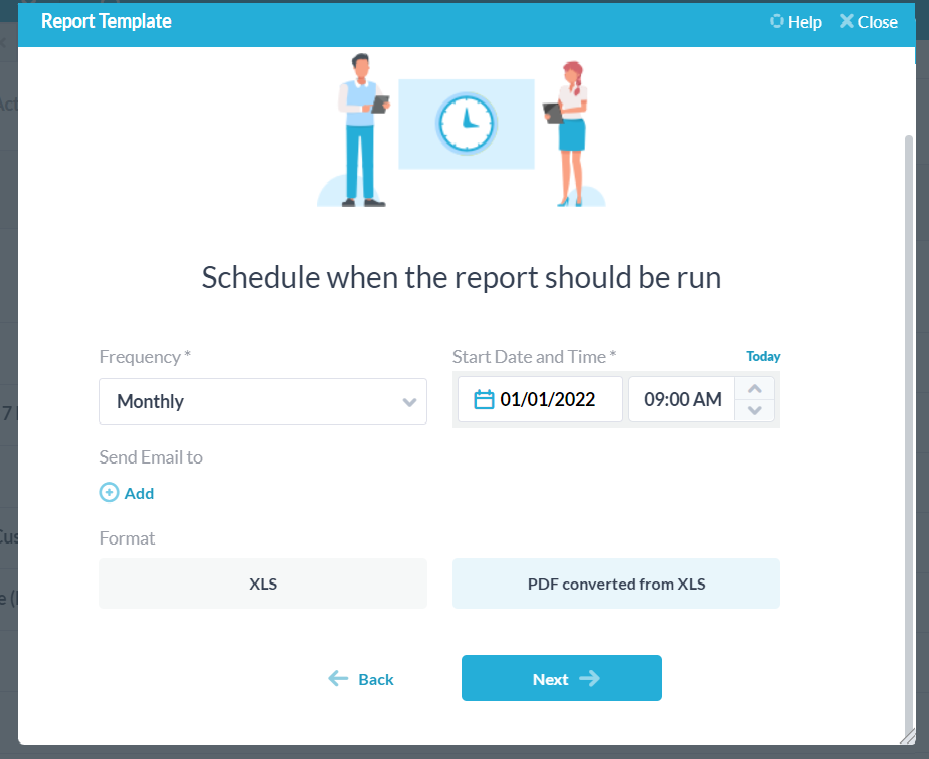The width and height of the screenshot is (929, 759).
Task: Click the 09:00 AM time field
Action: [x=682, y=399]
